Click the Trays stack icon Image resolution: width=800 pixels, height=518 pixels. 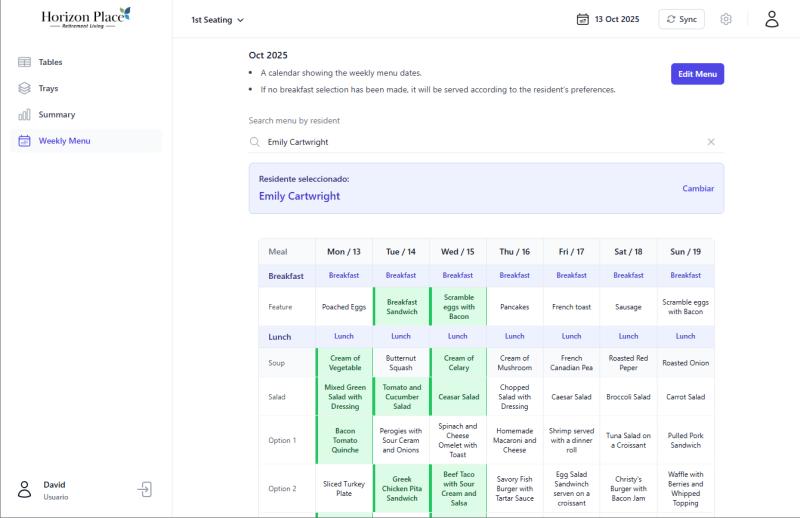pyautogui.click(x=24, y=88)
